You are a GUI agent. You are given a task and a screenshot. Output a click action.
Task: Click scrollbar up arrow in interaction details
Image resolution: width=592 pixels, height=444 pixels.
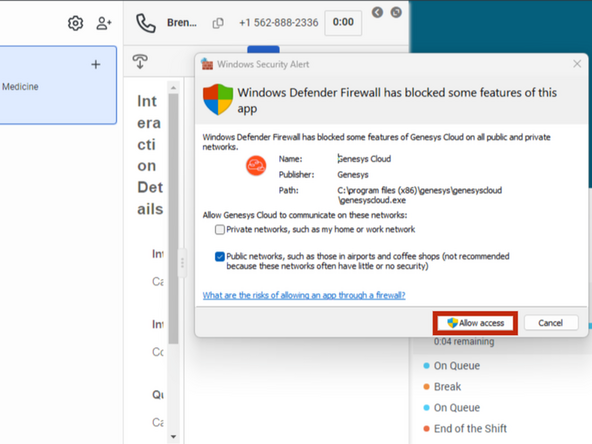pyautogui.click(x=173, y=88)
